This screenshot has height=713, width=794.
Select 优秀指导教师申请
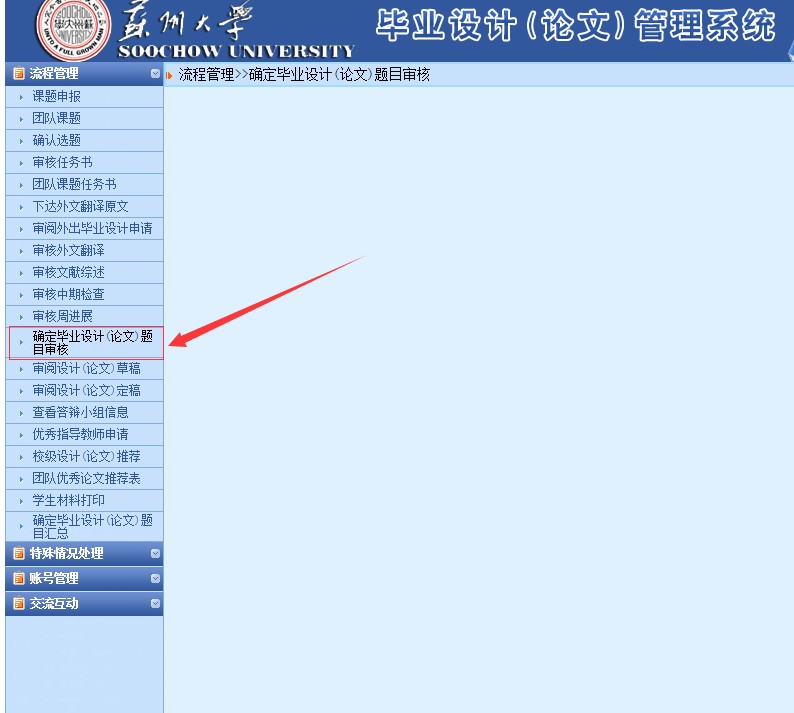pyautogui.click(x=81, y=434)
